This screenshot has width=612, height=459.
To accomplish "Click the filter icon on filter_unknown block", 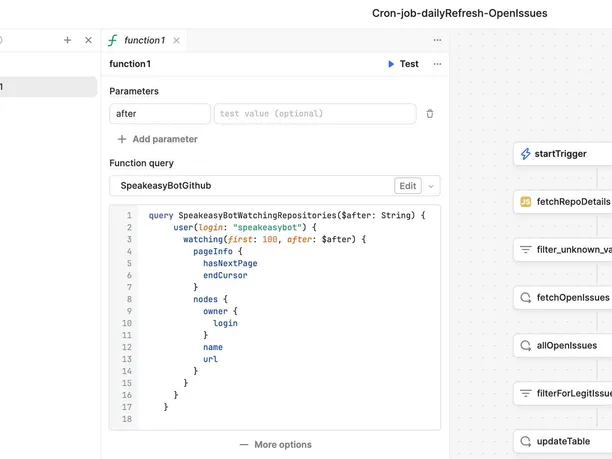I will [x=526, y=249].
